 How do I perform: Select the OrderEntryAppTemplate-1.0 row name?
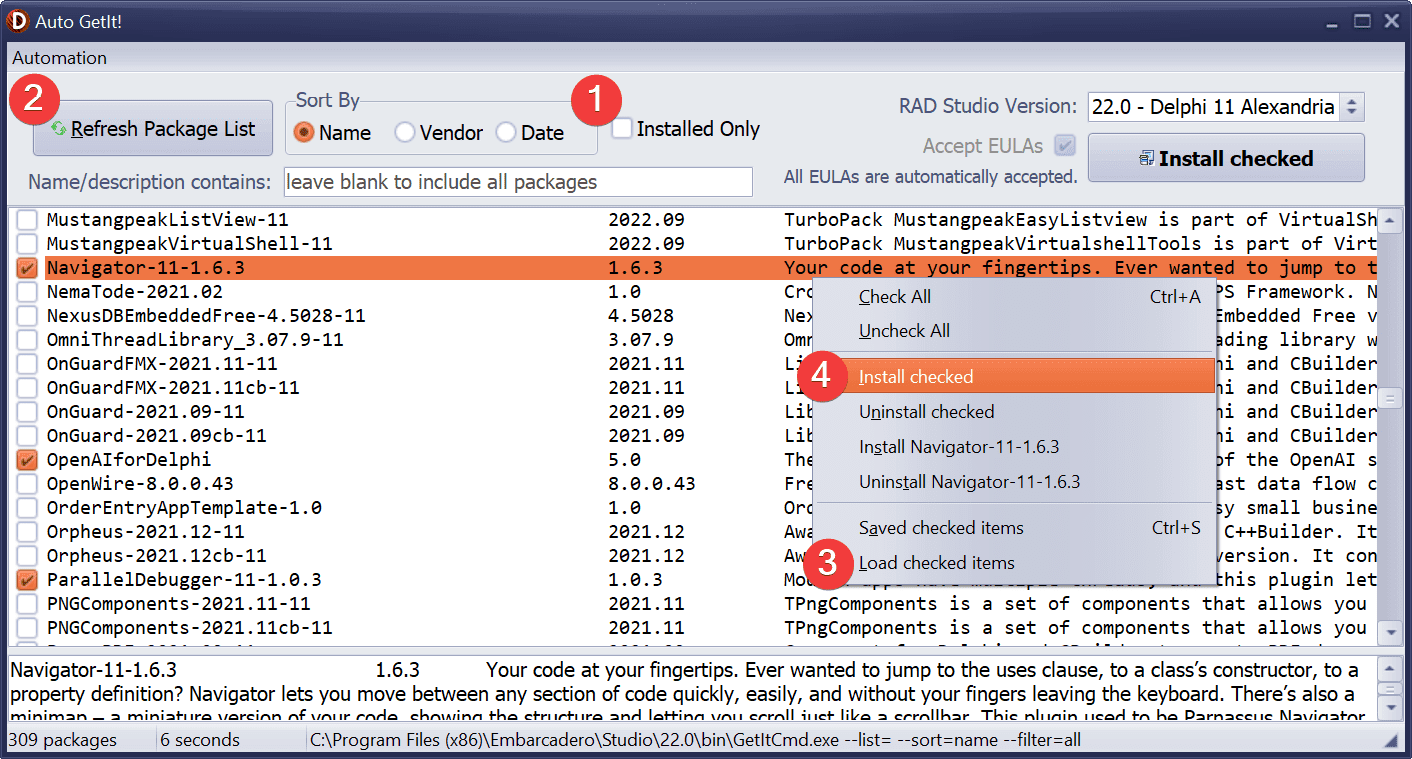[184, 508]
